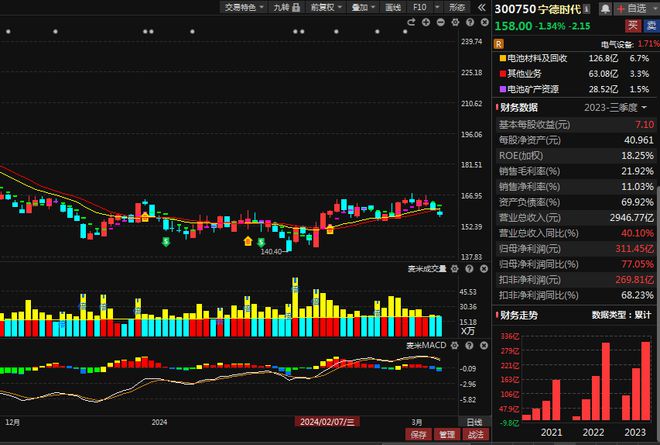660x445 pixels.
Task: Open the F10 company info page
Action: 420,7
